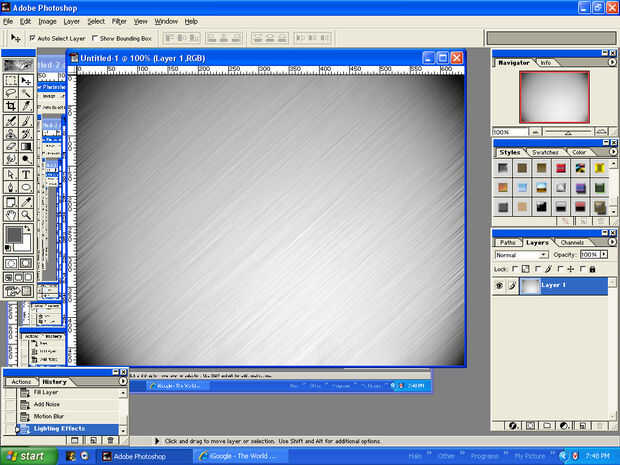Open the Layers panel options menu

tap(612, 242)
